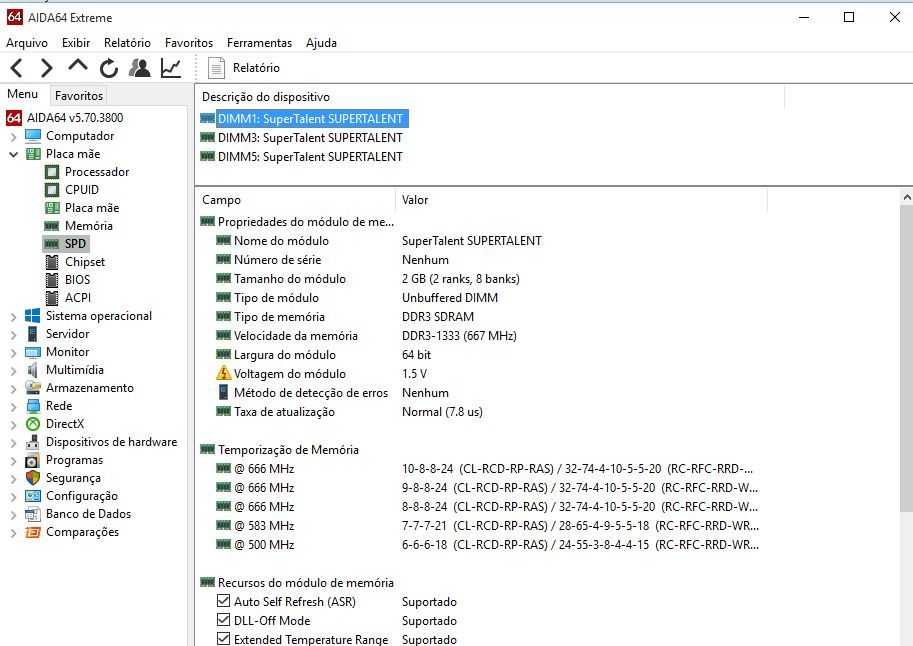Expand the Sistema operacional node

pos(13,317)
